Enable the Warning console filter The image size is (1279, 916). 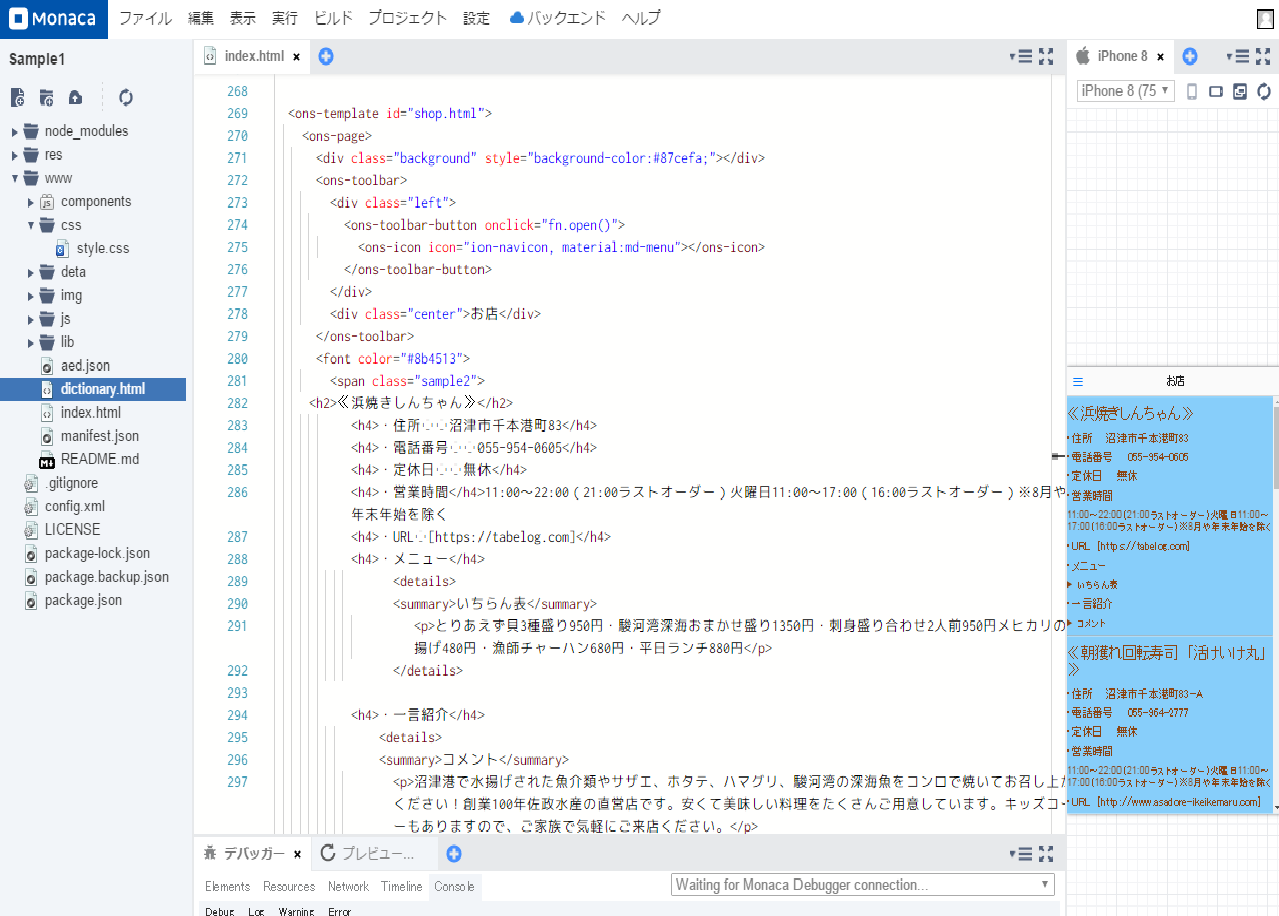tap(296, 911)
